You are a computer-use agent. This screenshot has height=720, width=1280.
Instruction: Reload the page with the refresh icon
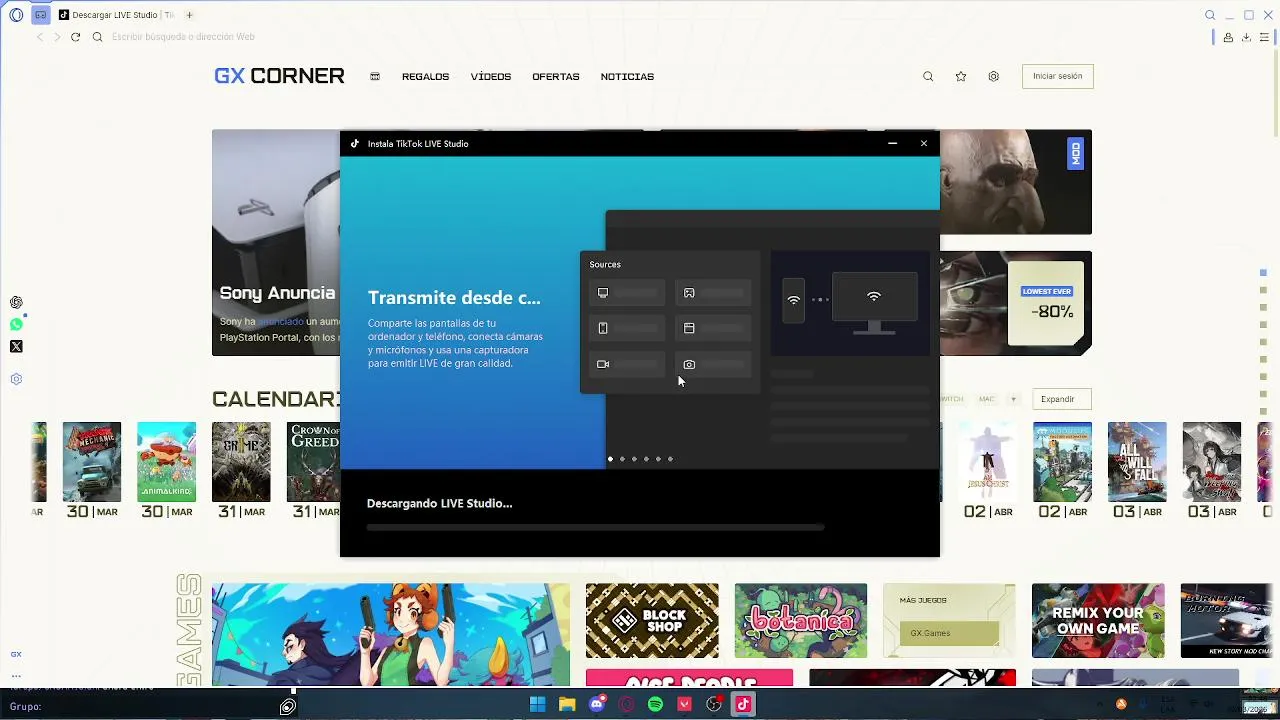click(x=75, y=37)
